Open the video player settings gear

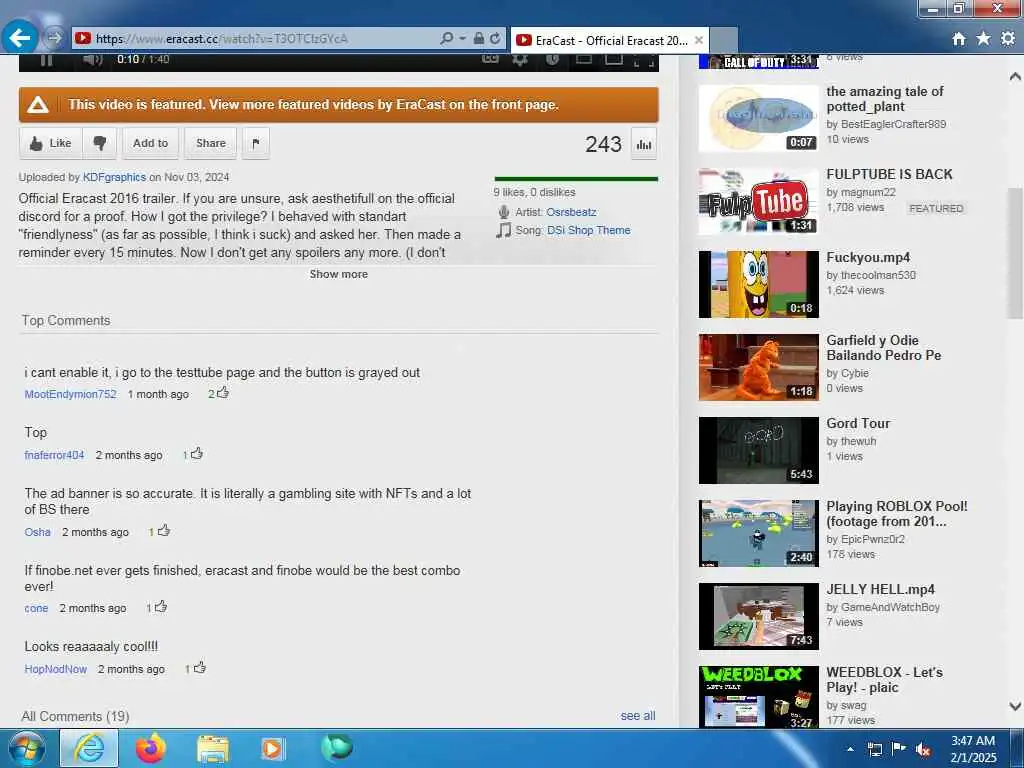(520, 59)
